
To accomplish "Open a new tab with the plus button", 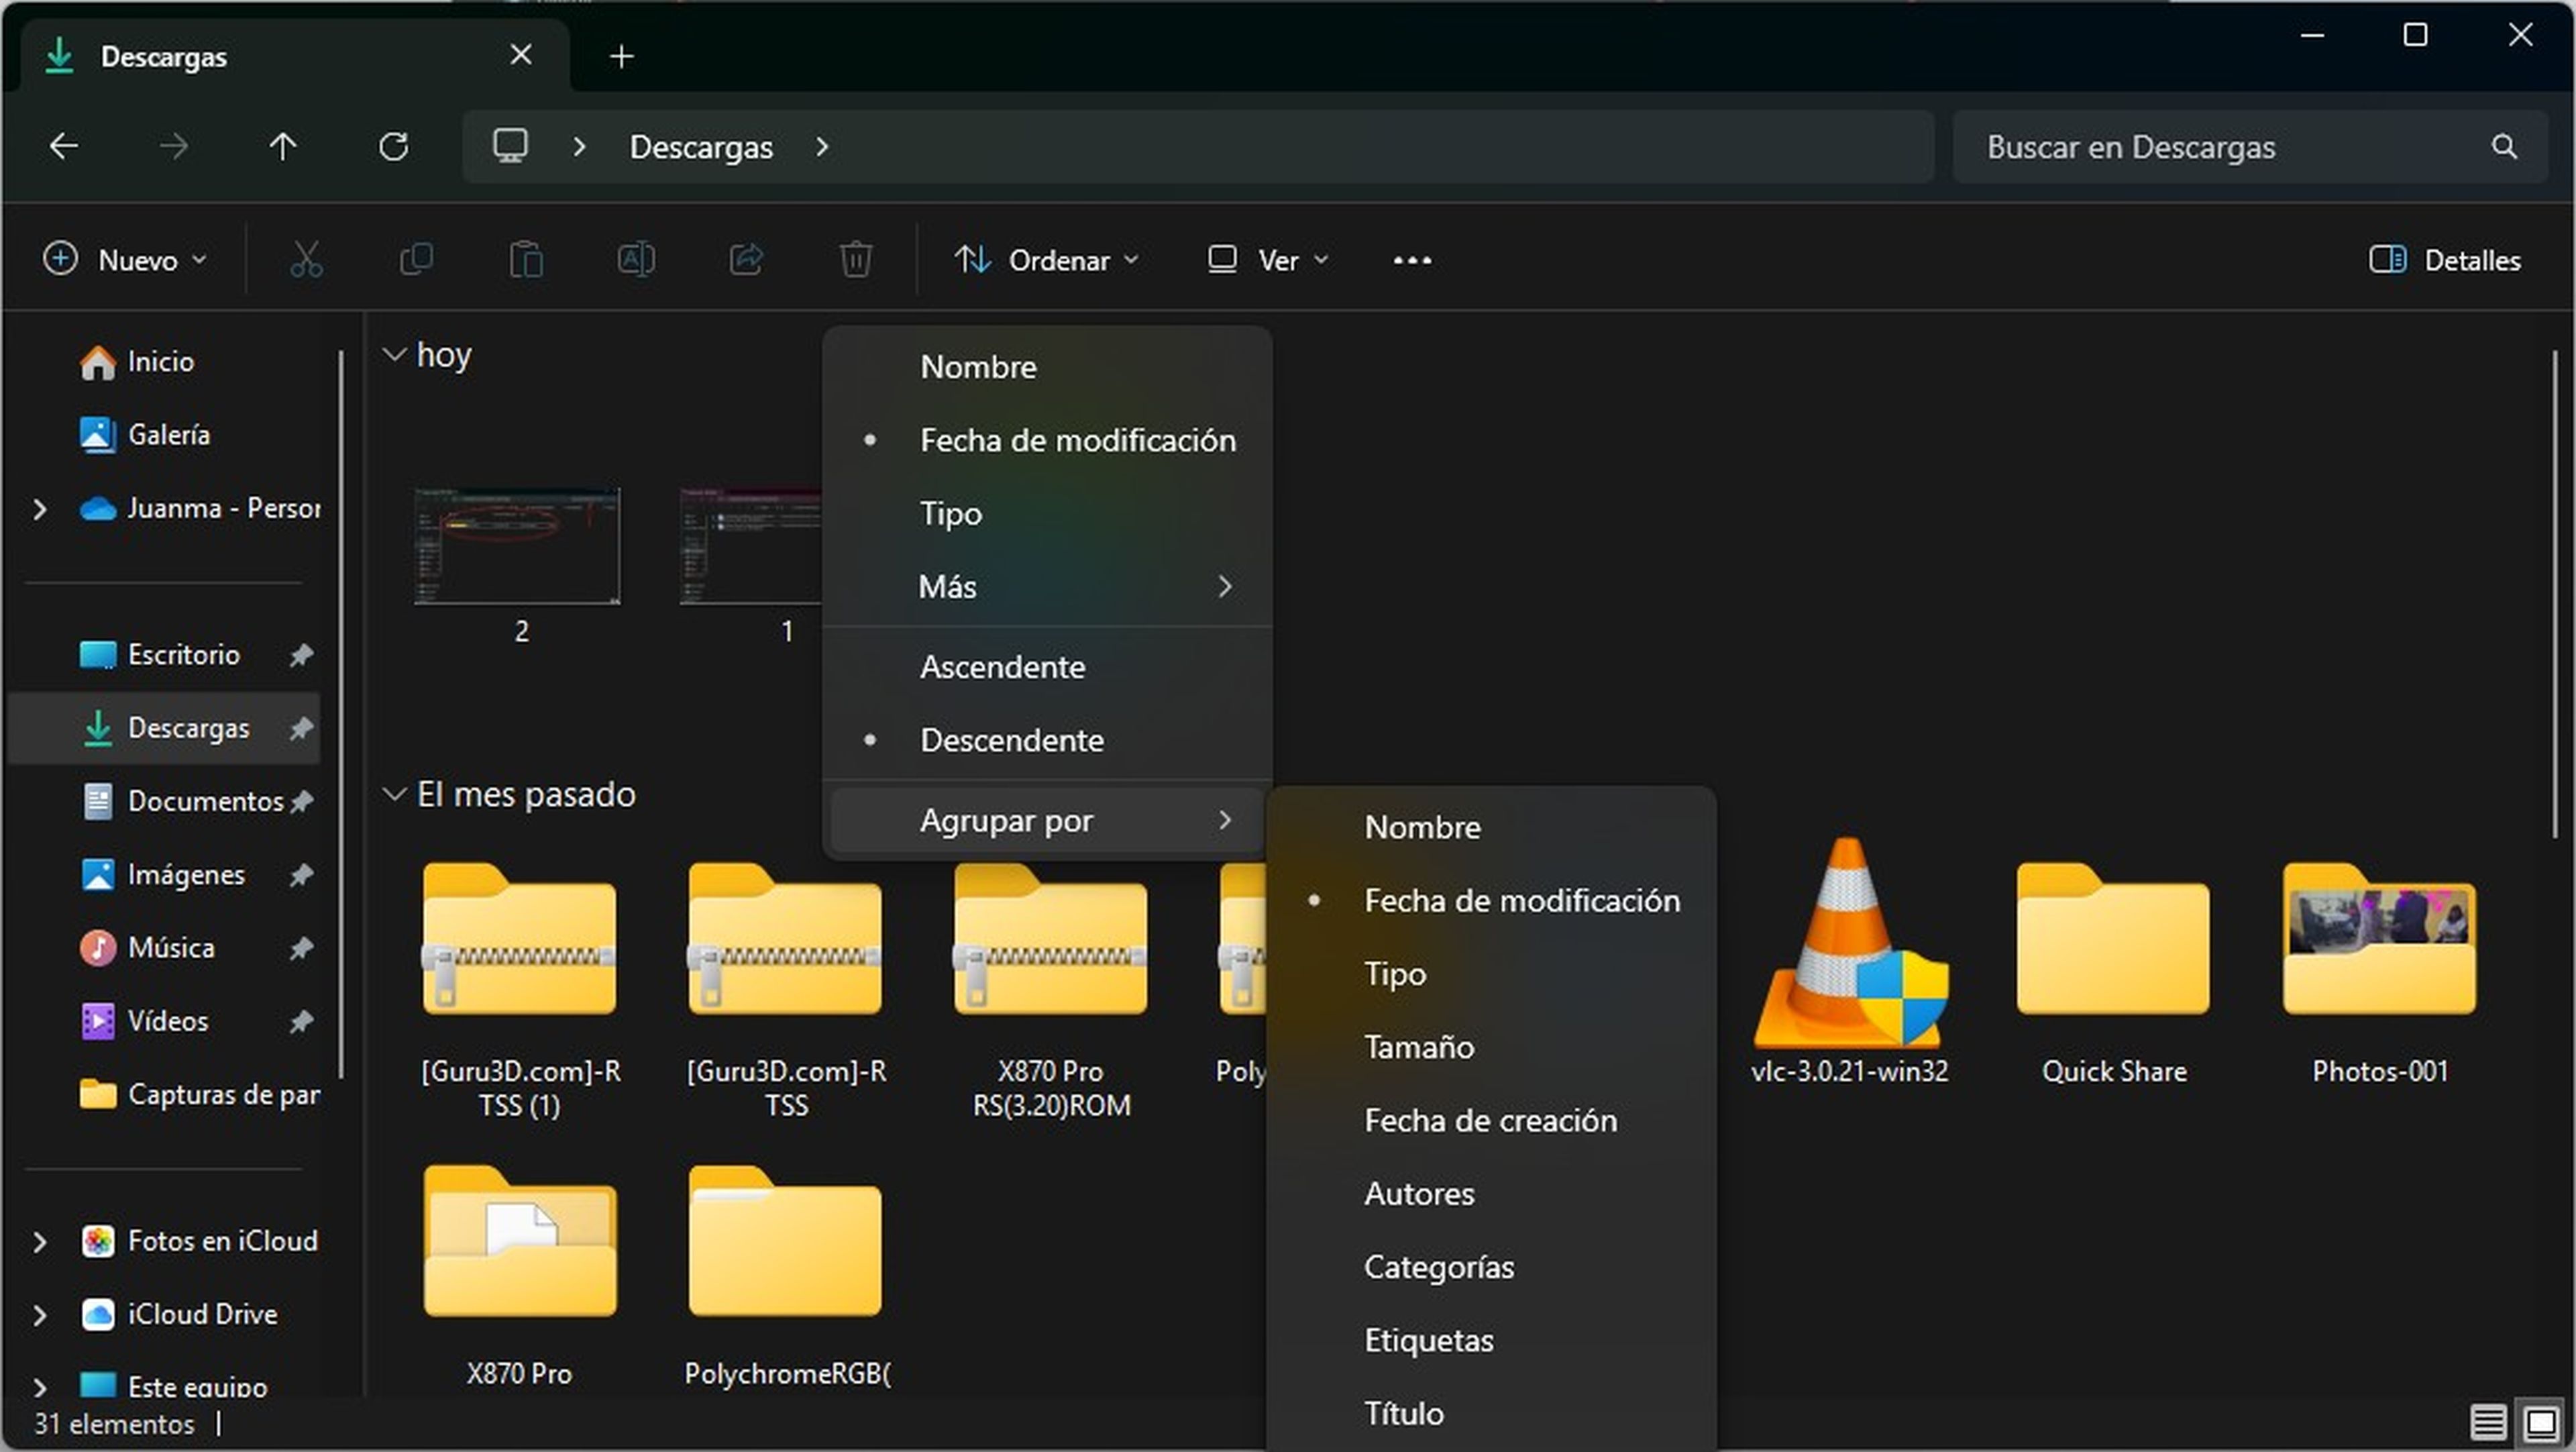I will pyautogui.click(x=621, y=56).
